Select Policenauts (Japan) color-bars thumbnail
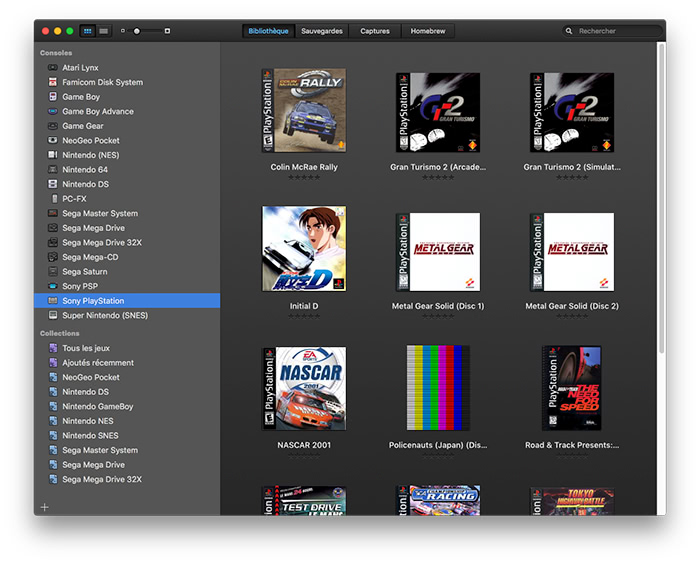The image size is (700, 564). point(438,388)
